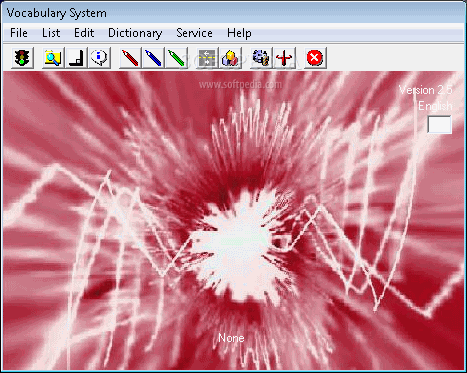Viewport: 467px width, 373px height.
Task: Click the colored blocks toolbar icon
Action: [231, 58]
